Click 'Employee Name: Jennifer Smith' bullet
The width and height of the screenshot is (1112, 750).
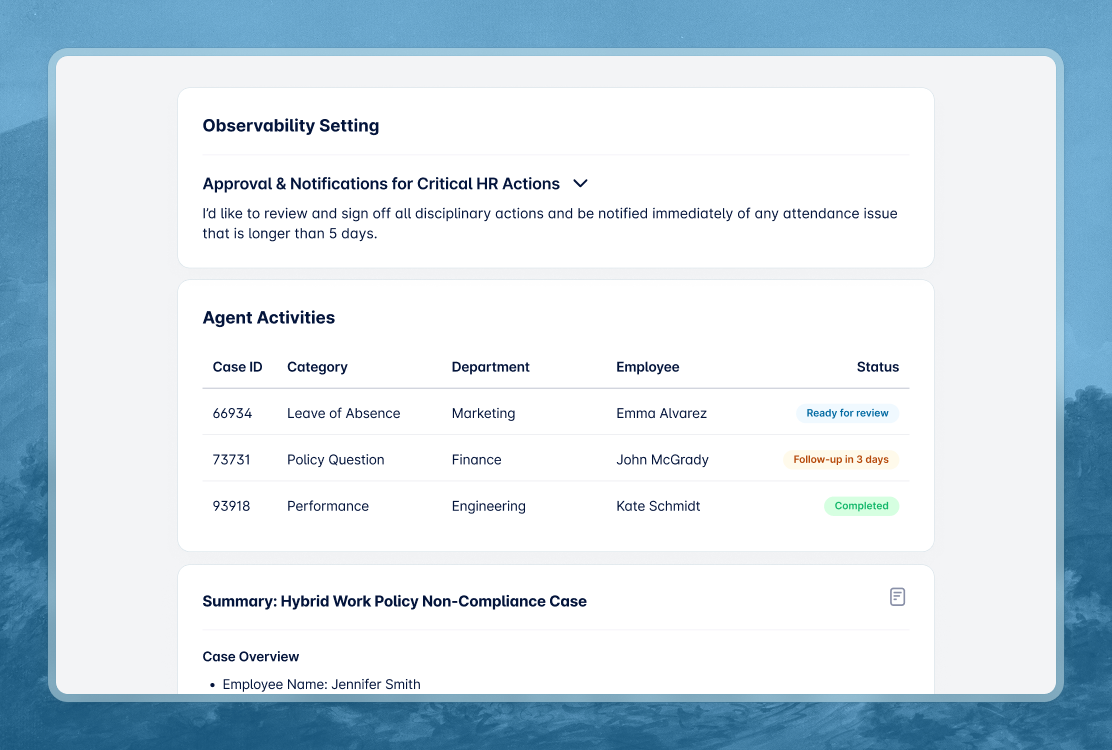coord(321,684)
